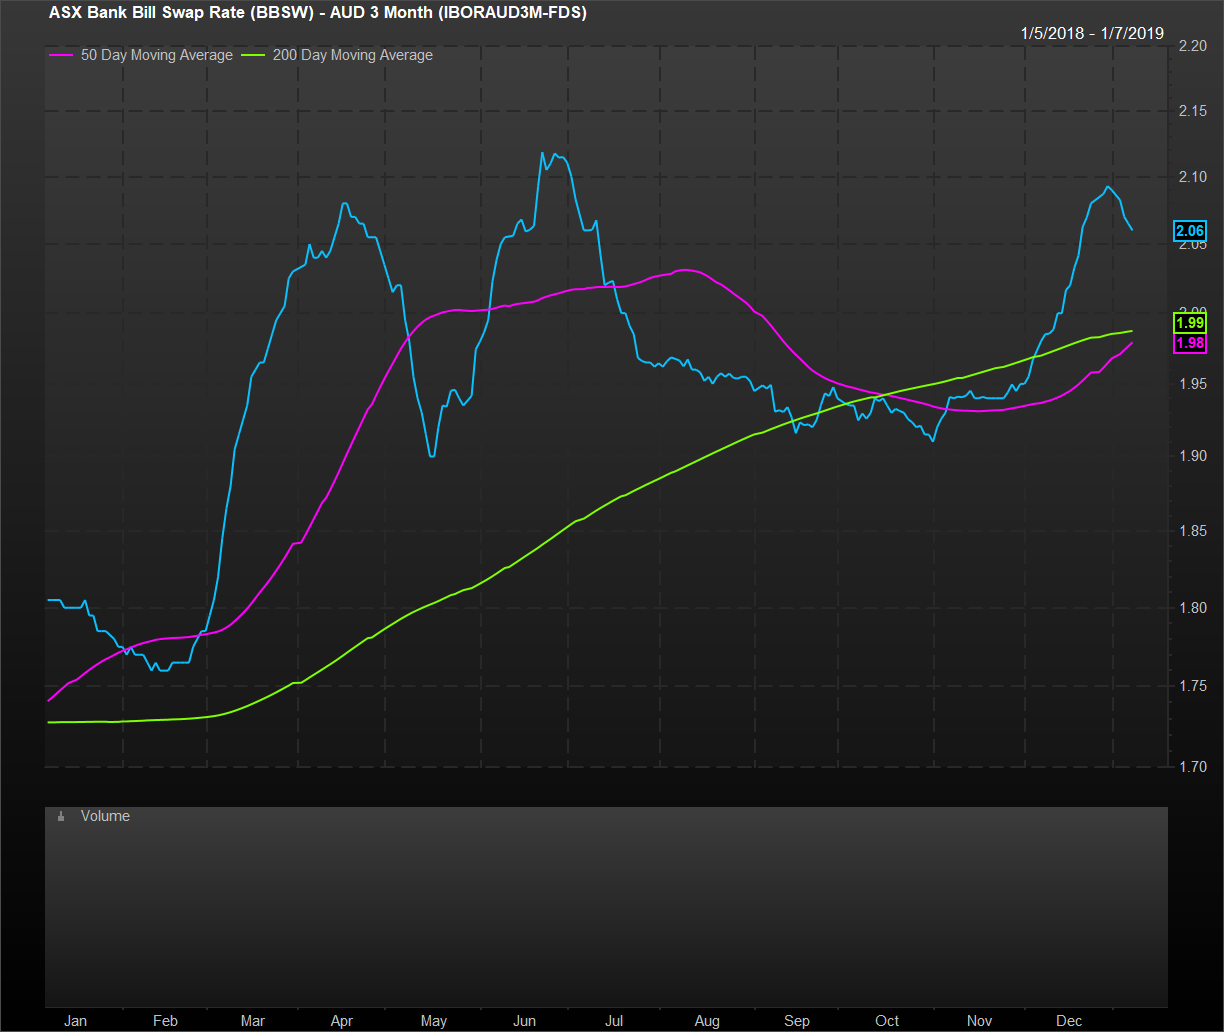Click the 1.70 label on price axis
The image size is (1224, 1032).
click(x=1194, y=767)
